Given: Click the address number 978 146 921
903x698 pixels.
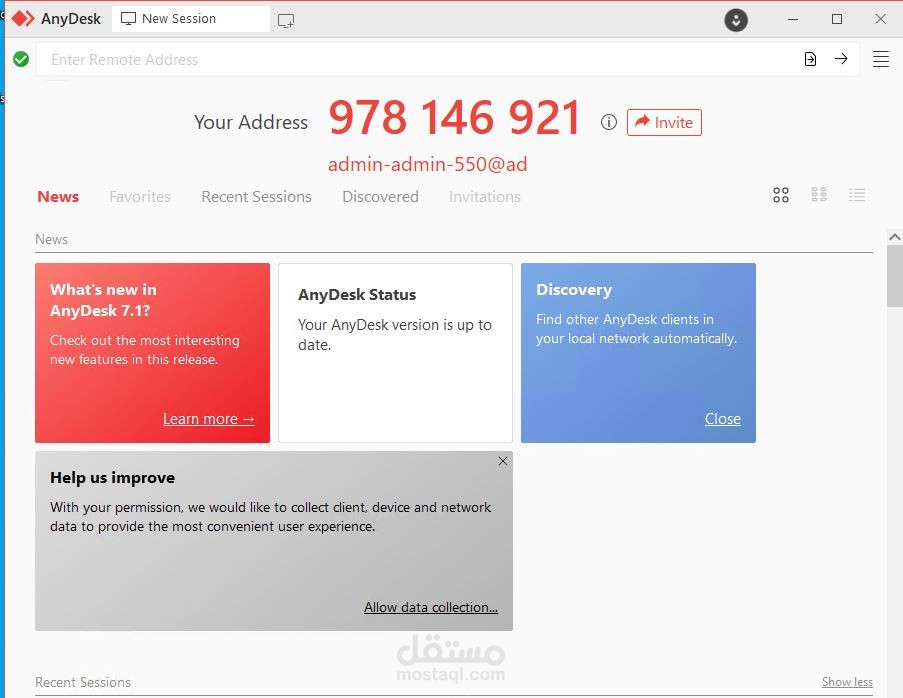Looking at the screenshot, I should point(454,117).
